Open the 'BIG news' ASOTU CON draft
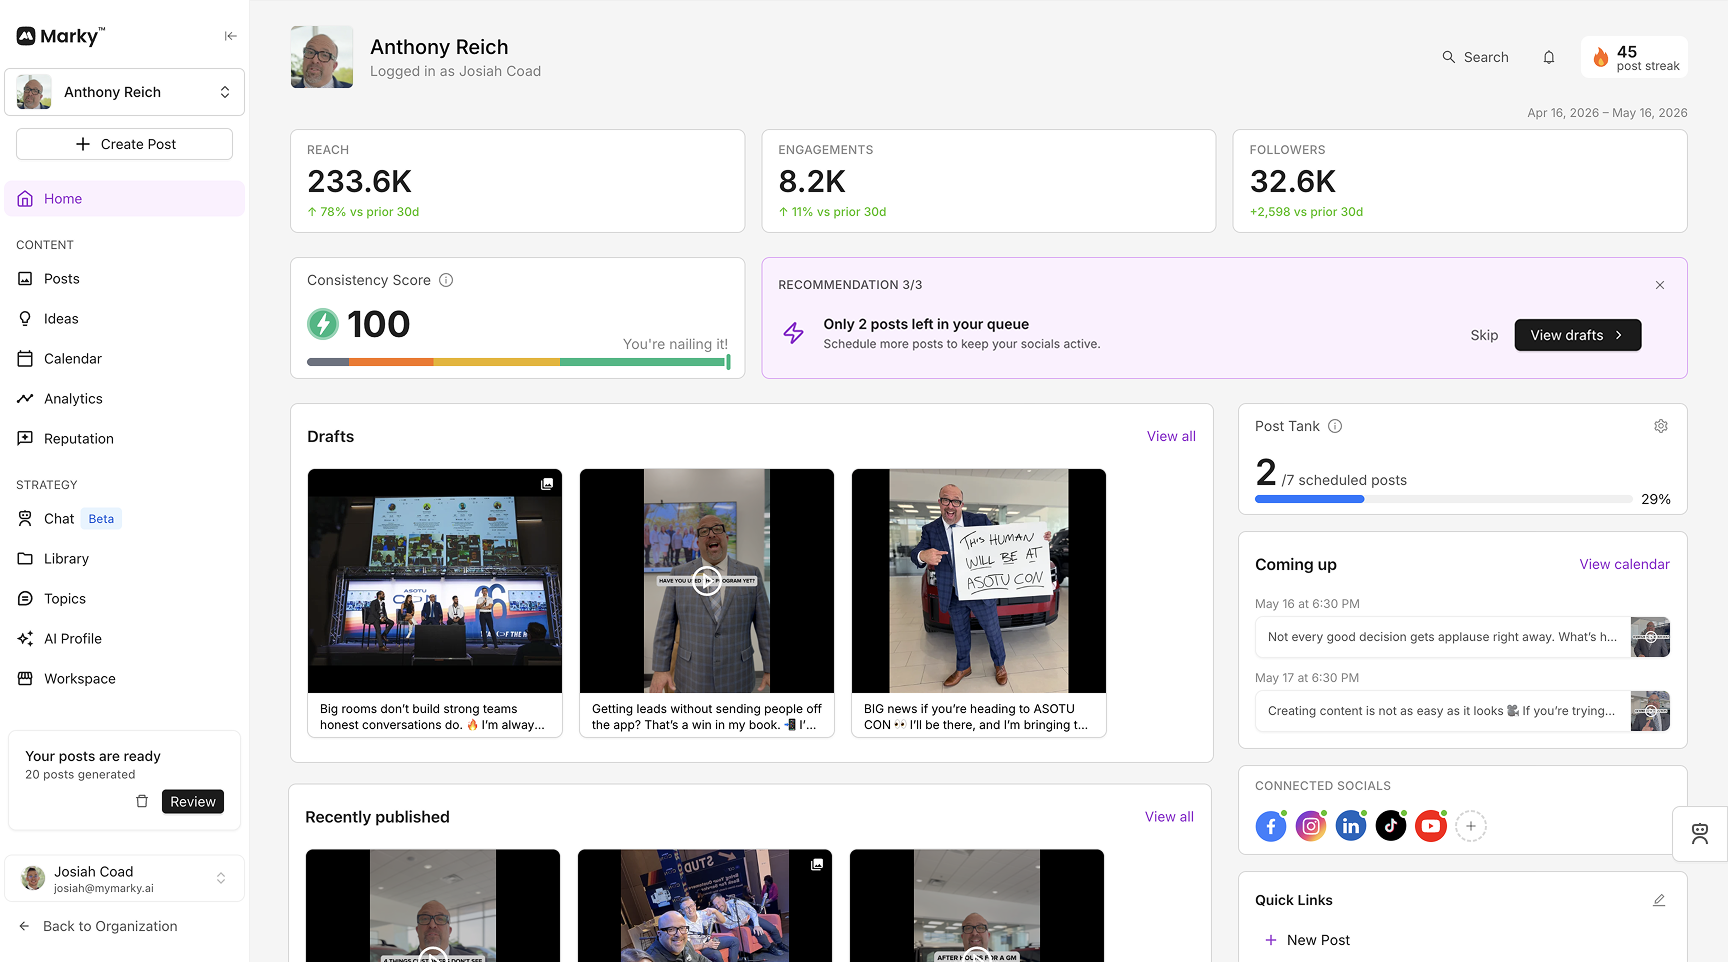1728x962 pixels. coord(979,603)
